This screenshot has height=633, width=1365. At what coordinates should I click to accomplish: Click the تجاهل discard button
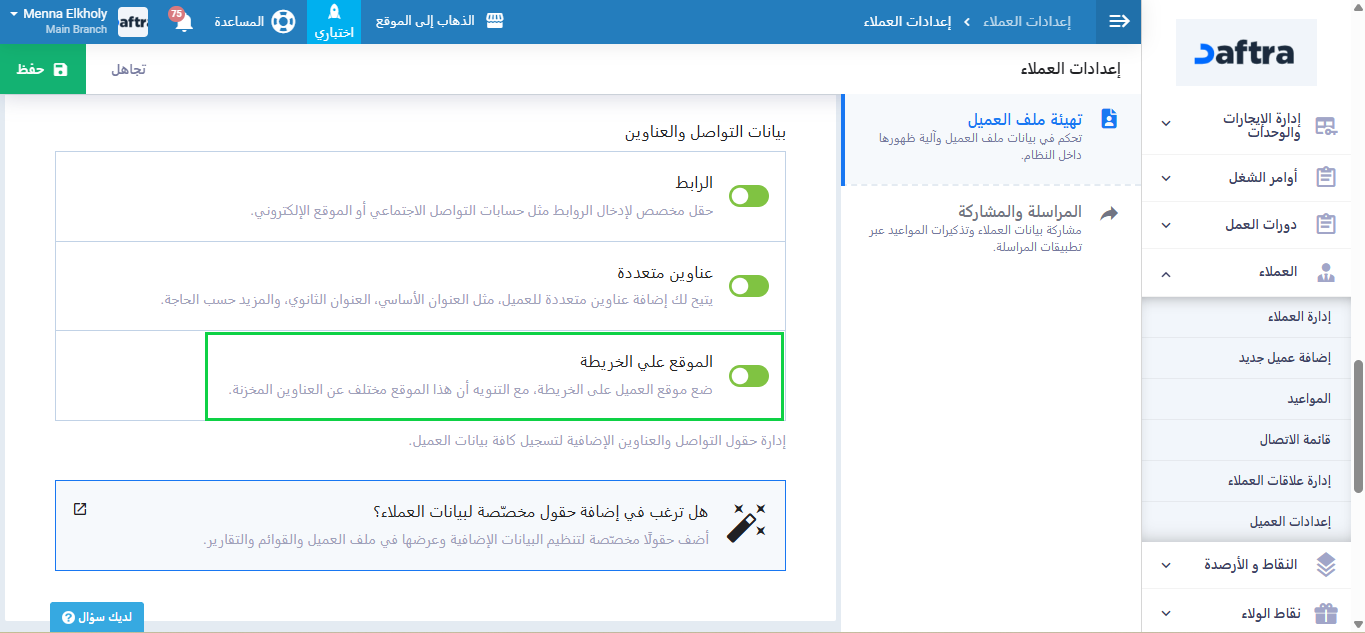pos(128,69)
